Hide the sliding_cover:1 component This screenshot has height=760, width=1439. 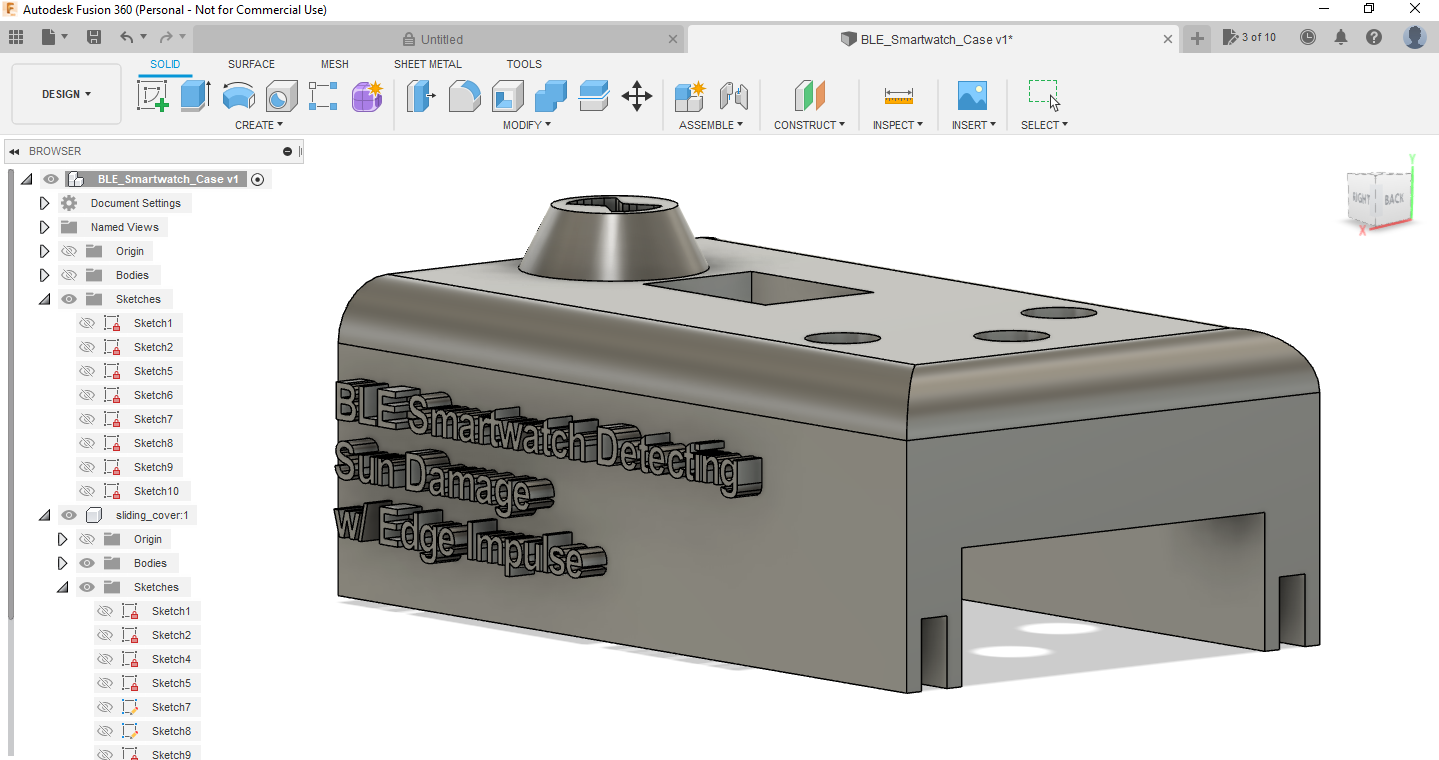tap(69, 515)
